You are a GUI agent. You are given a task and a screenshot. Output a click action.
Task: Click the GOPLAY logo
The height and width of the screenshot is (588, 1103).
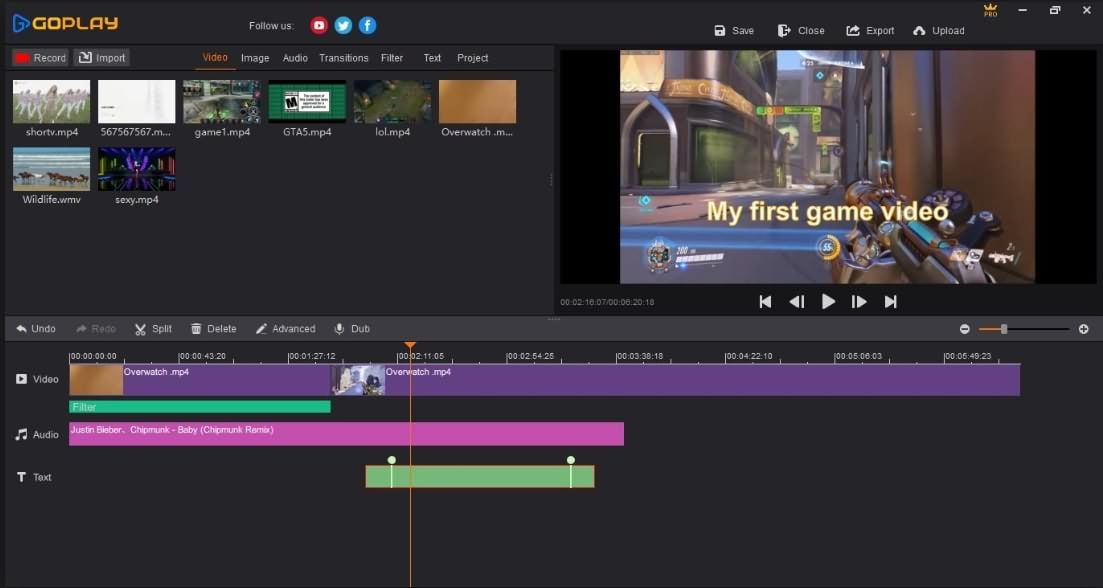(x=65, y=23)
